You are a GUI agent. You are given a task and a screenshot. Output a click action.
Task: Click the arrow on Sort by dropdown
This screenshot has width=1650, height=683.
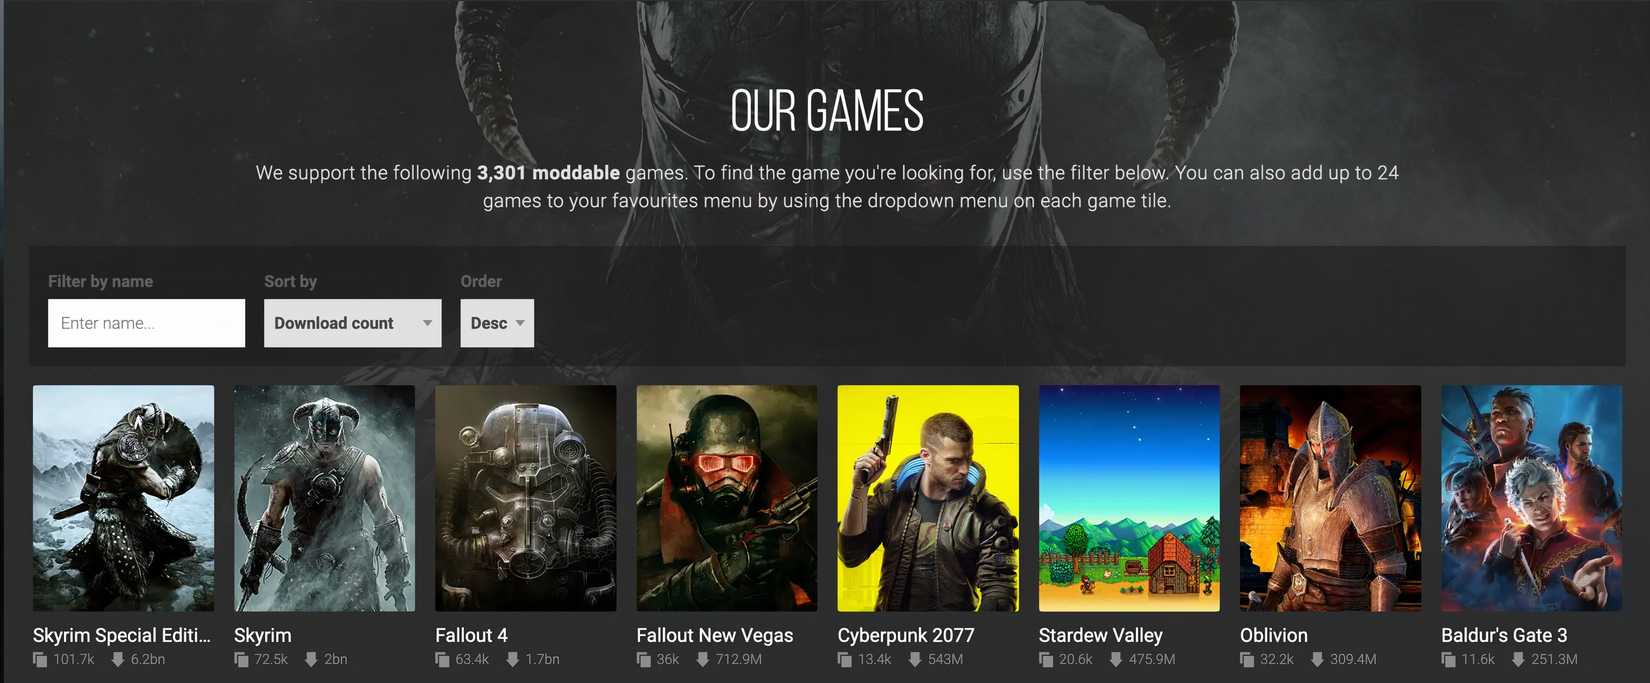(x=427, y=323)
